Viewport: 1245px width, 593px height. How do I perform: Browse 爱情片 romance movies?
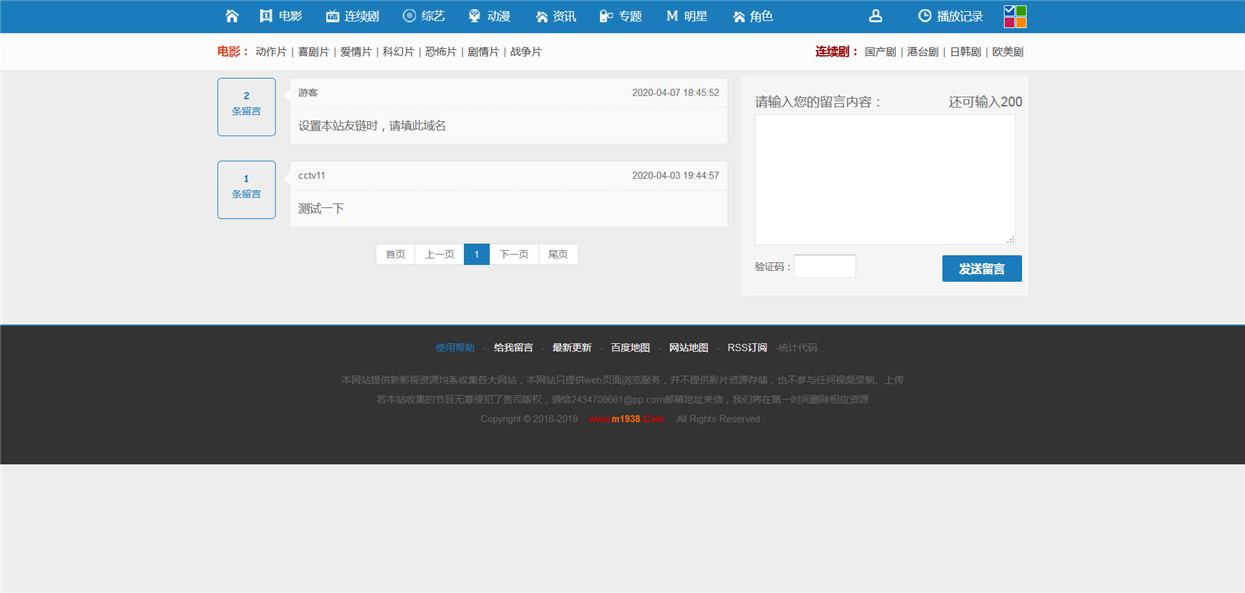(356, 52)
